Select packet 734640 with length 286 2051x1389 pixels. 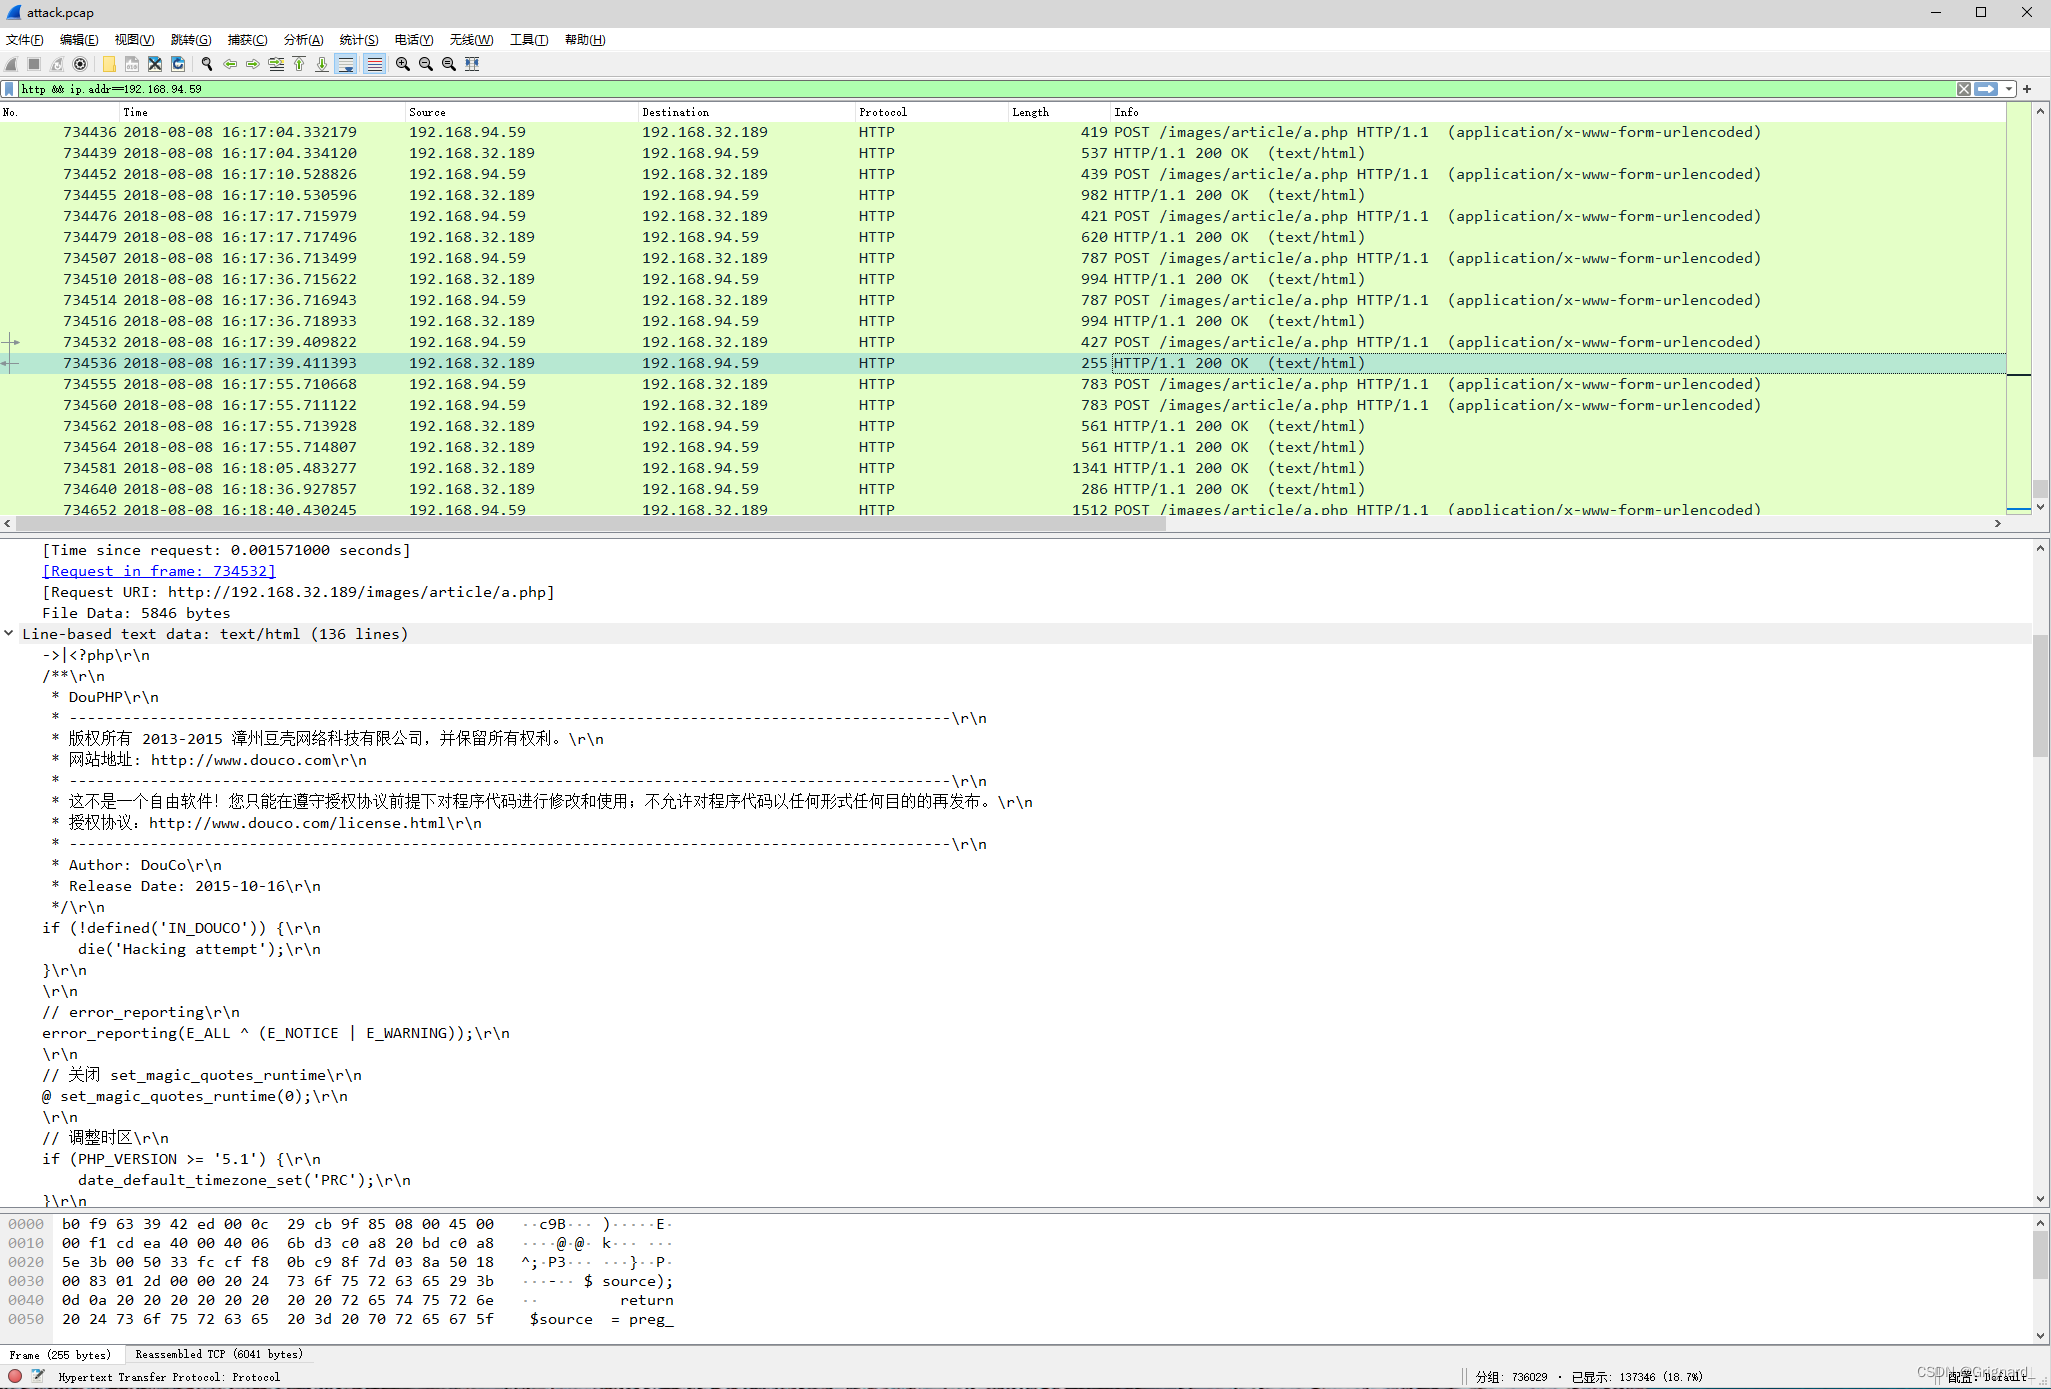tap(1003, 489)
